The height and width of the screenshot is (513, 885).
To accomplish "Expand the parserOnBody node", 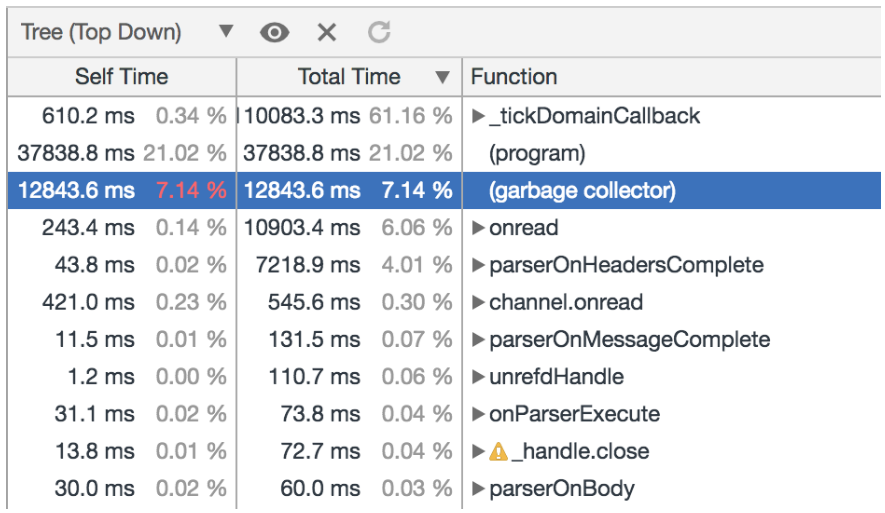I will [x=478, y=489].
